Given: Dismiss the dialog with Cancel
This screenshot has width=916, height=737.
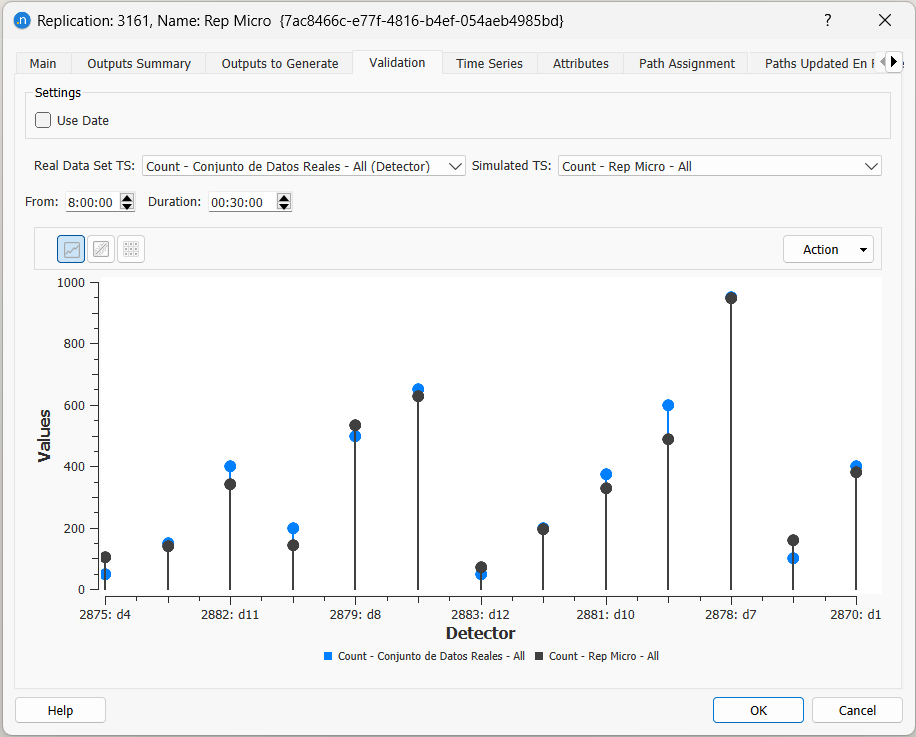Looking at the screenshot, I should 857,710.
